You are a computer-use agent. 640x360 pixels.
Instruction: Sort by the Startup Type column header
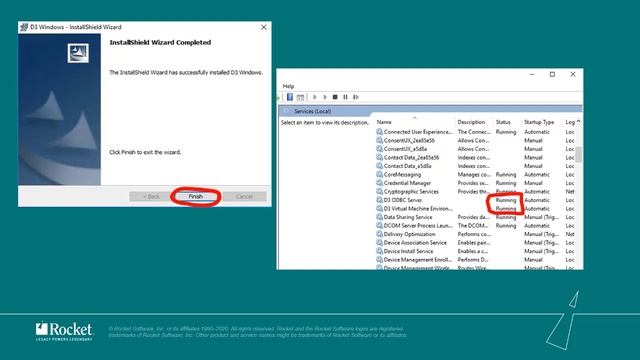539,122
